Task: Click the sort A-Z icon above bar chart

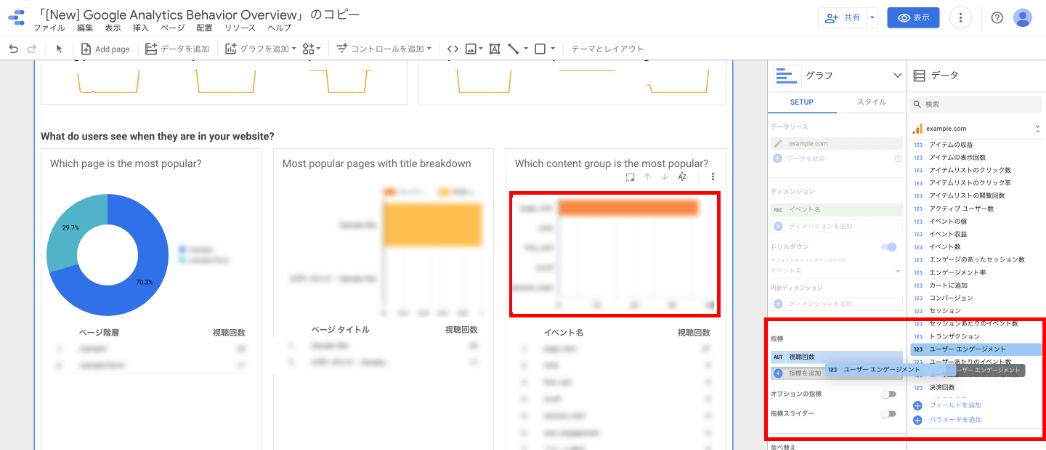Action: [x=682, y=177]
